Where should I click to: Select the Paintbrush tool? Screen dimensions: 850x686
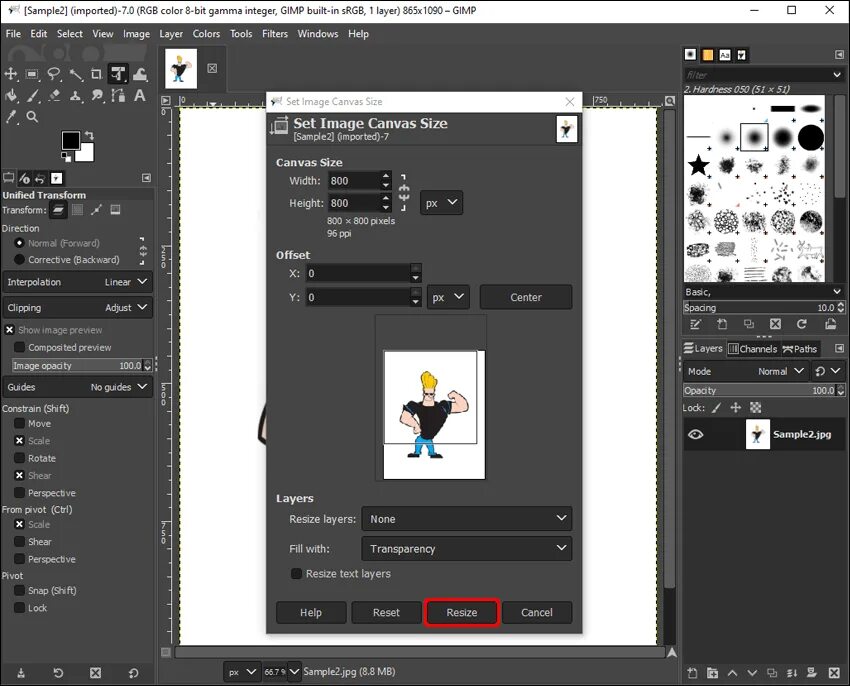tap(33, 96)
